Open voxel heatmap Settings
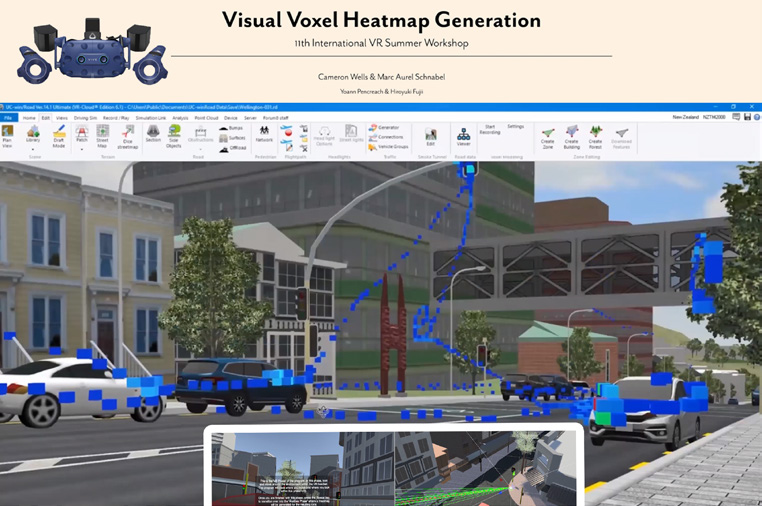Image resolution: width=762 pixels, height=506 pixels. [x=516, y=126]
